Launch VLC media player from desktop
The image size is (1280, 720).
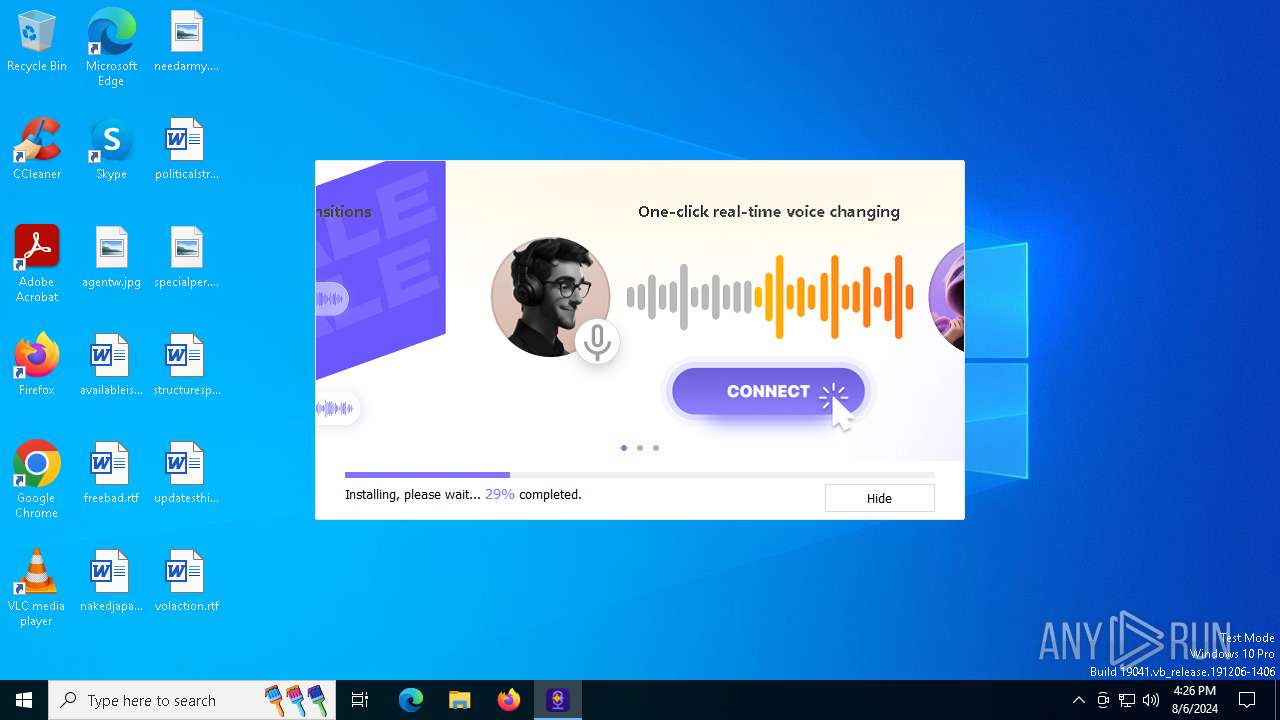37,588
